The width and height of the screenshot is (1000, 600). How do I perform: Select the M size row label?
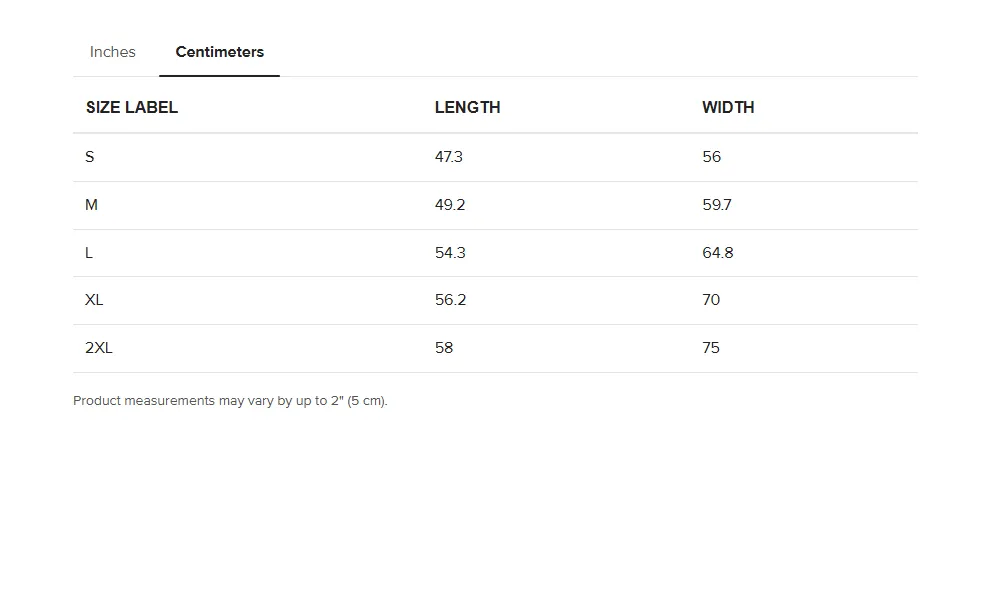coord(91,205)
